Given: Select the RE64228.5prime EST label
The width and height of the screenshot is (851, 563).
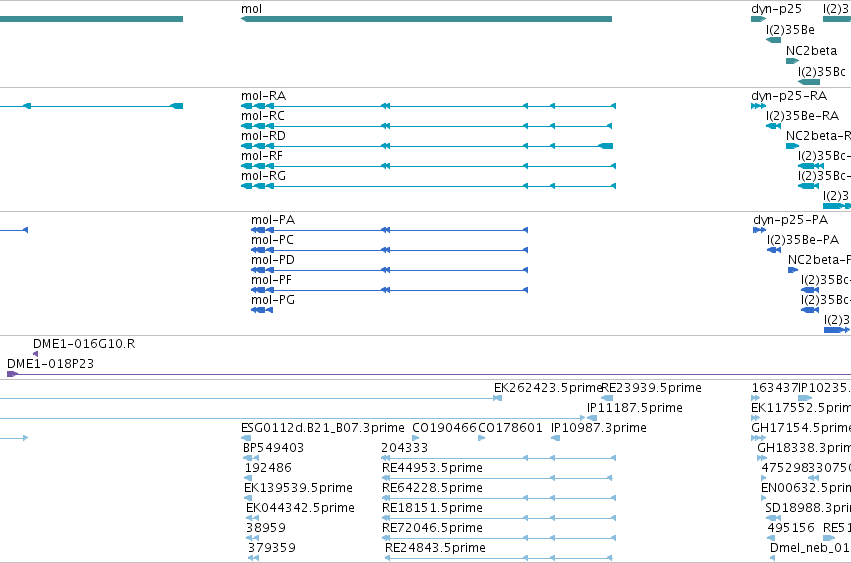Looking at the screenshot, I should tap(433, 488).
